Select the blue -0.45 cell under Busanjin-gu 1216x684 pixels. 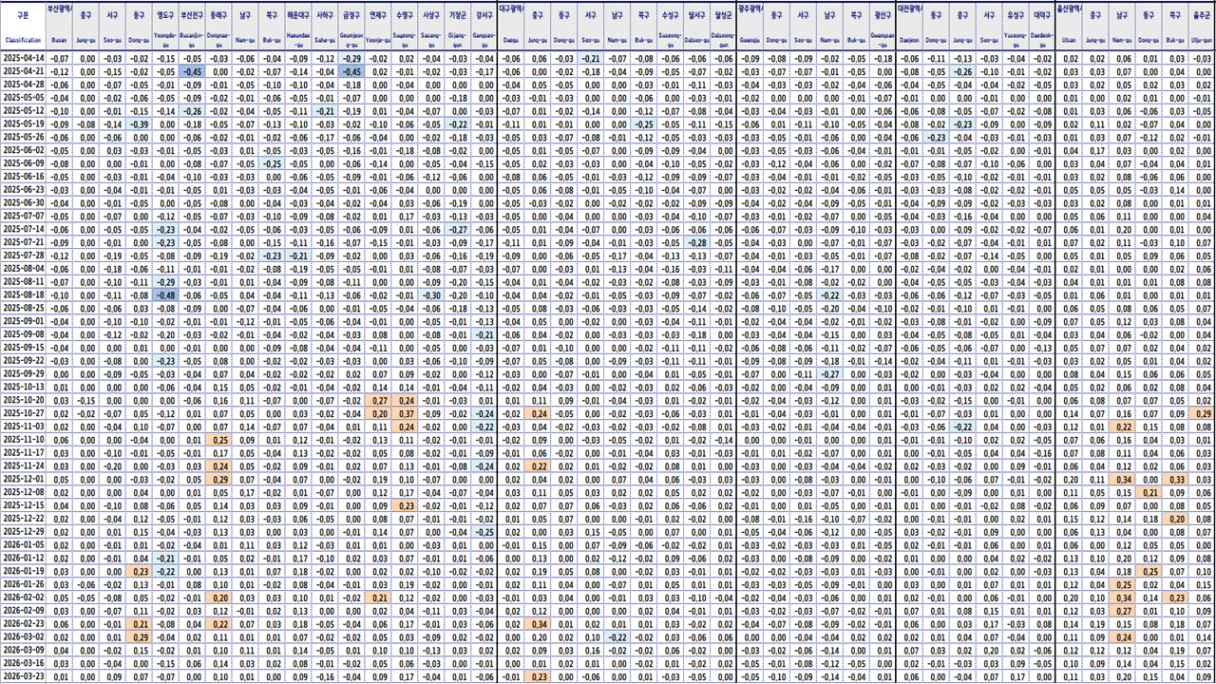pyautogui.click(x=193, y=72)
